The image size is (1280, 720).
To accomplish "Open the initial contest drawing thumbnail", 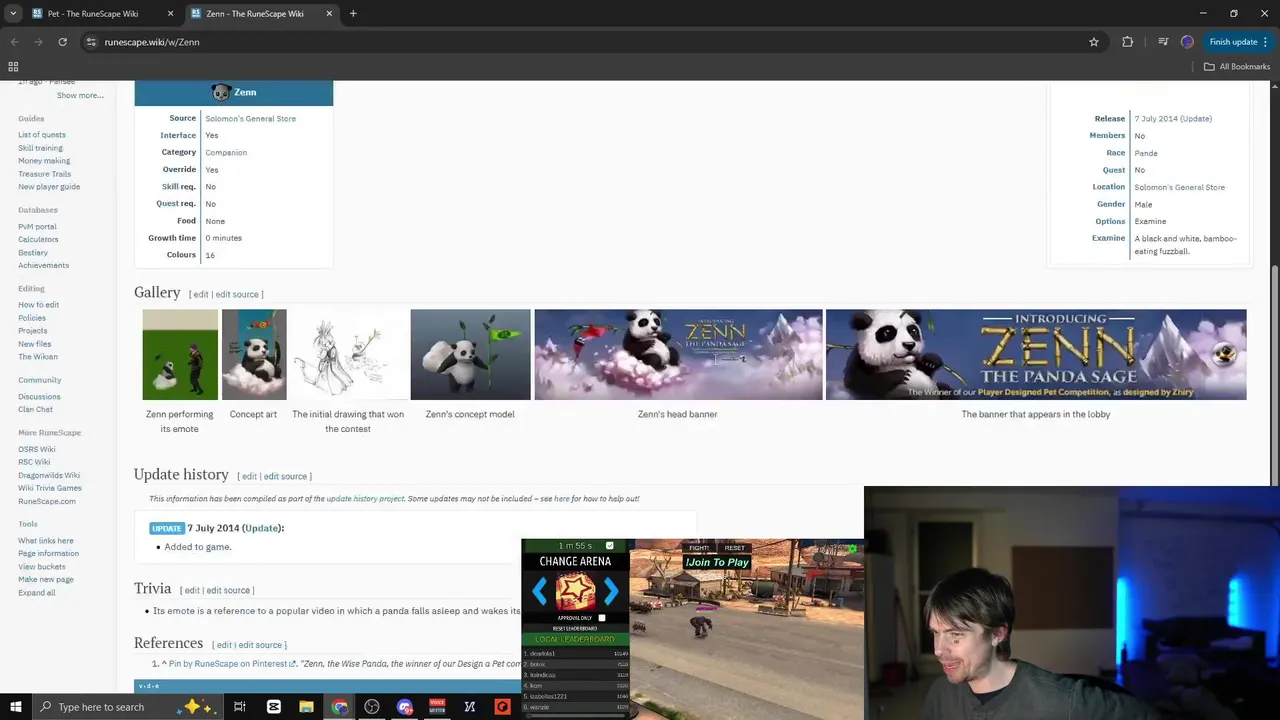I will pyautogui.click(x=348, y=354).
